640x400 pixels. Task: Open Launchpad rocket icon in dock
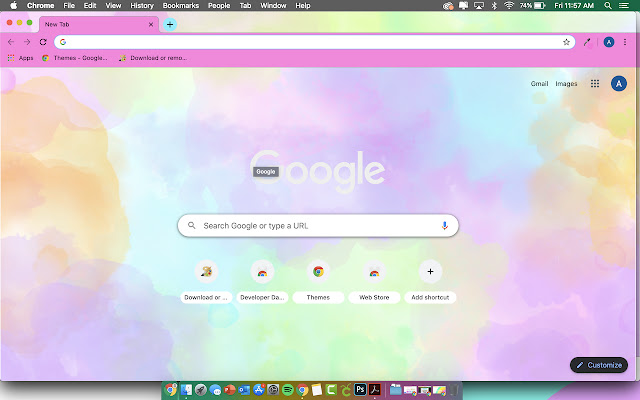[x=200, y=390]
